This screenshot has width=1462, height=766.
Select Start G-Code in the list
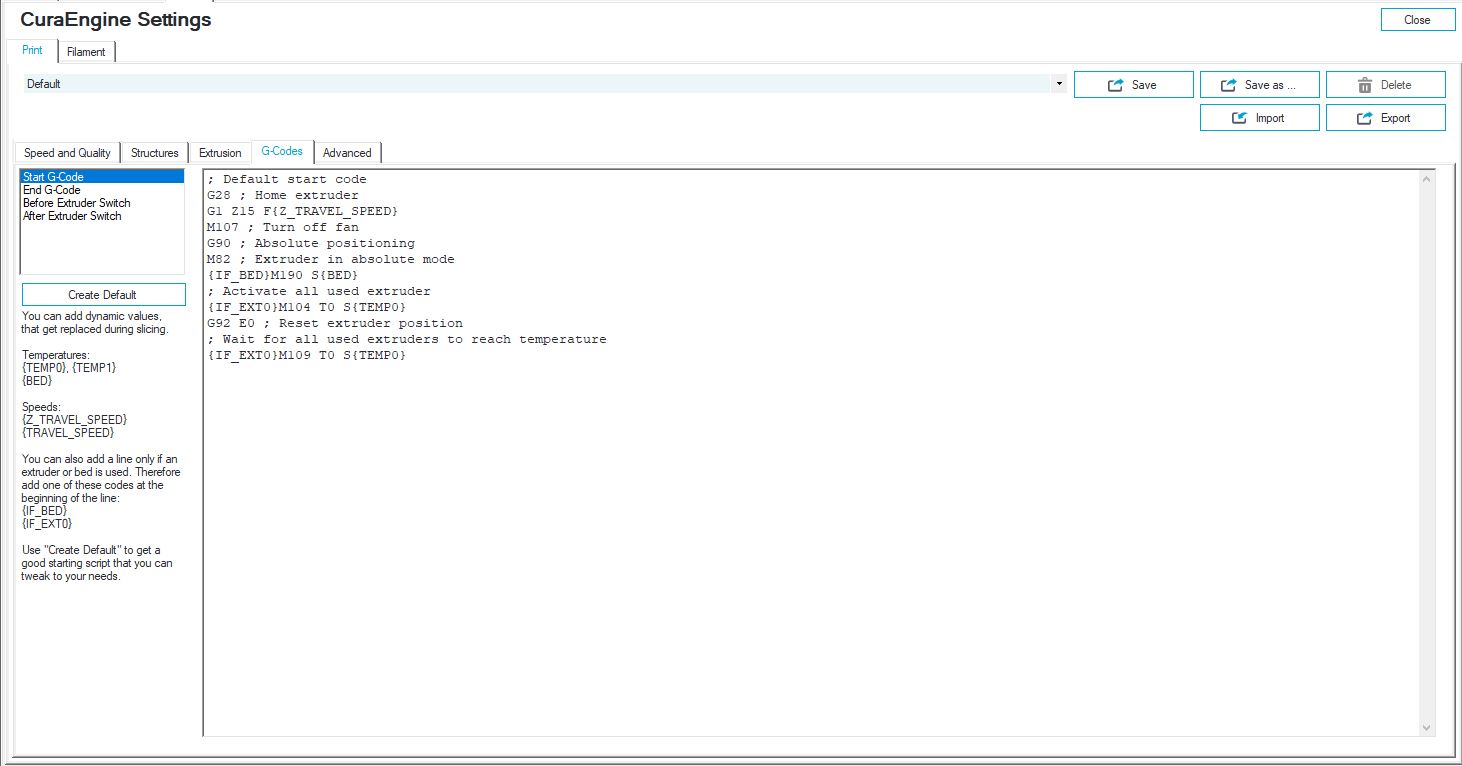[102, 177]
